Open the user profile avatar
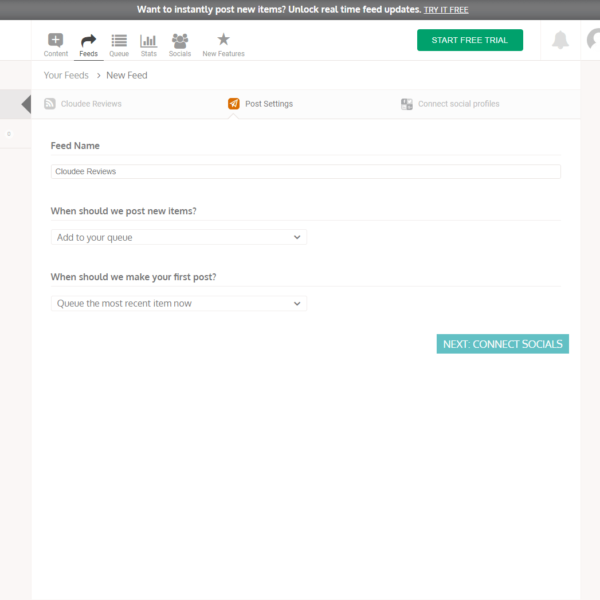600x600 pixels. (593, 39)
